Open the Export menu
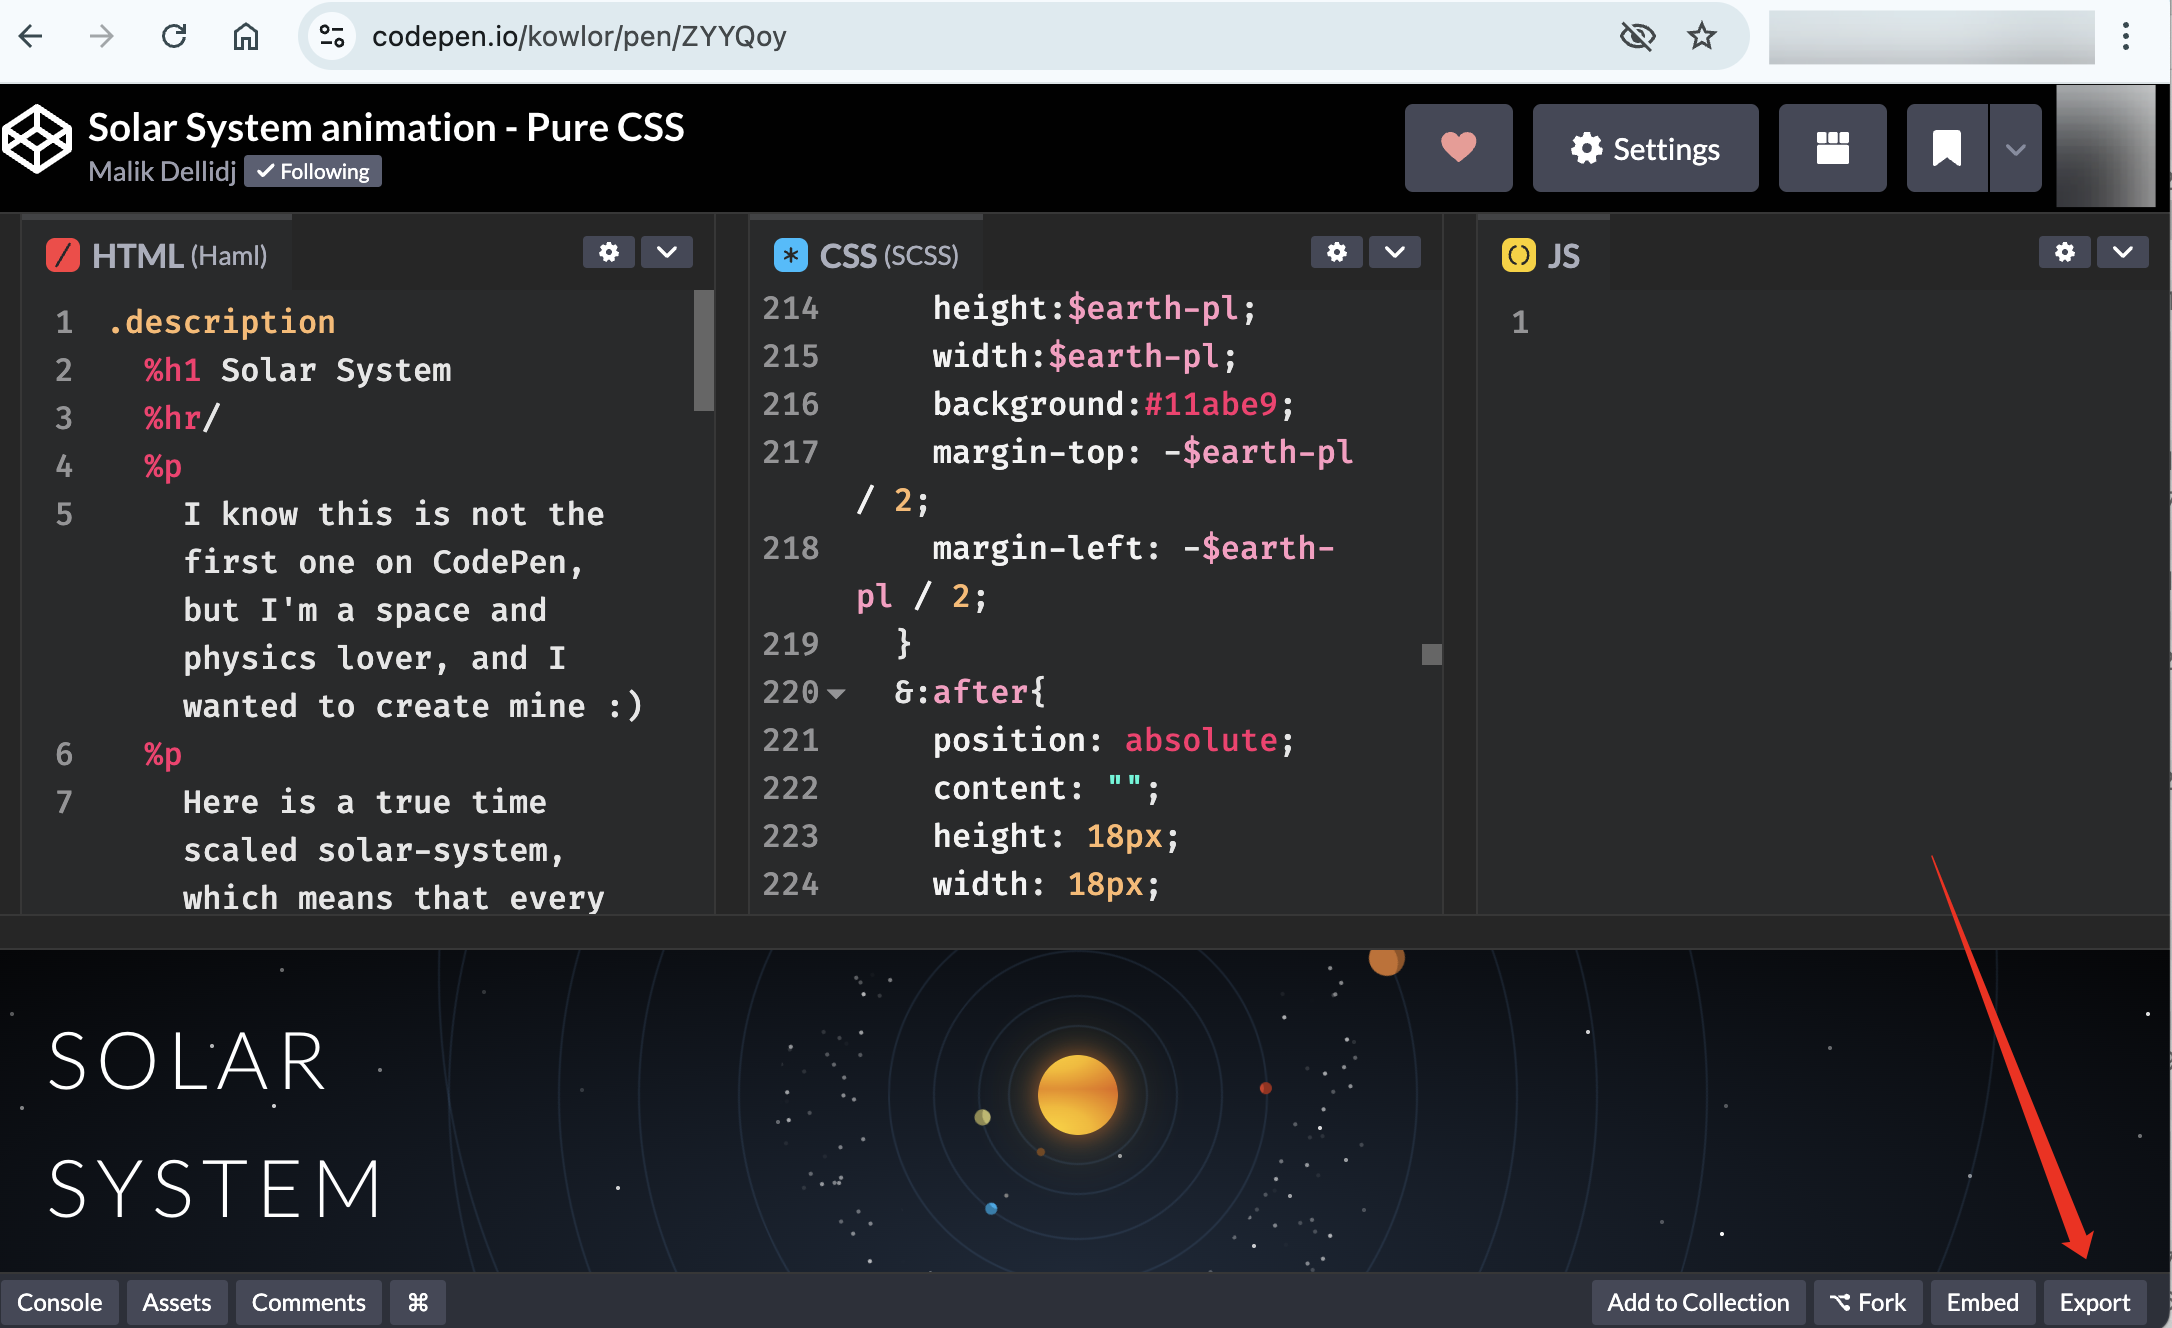This screenshot has height=1328, width=2172. click(2094, 1302)
